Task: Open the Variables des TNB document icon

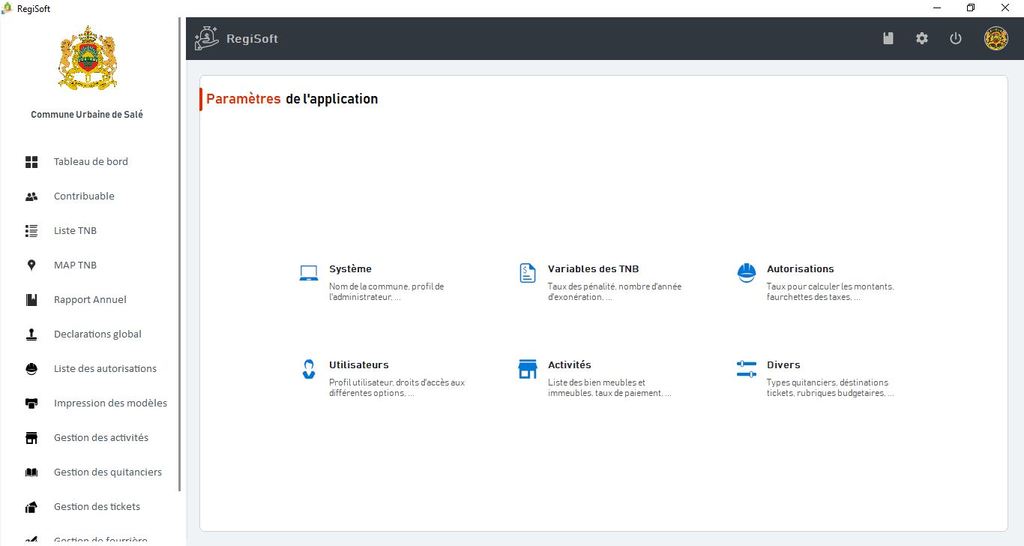Action: click(x=527, y=273)
